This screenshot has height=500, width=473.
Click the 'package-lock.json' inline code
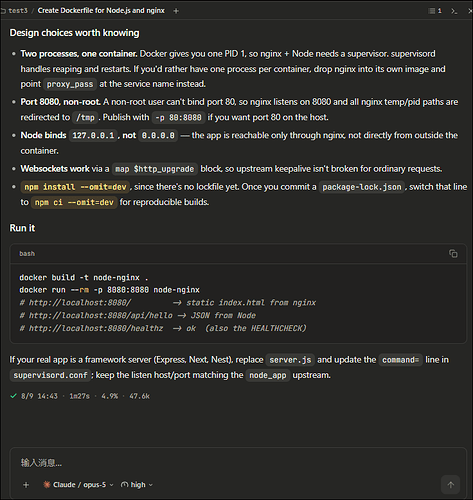[362, 187]
